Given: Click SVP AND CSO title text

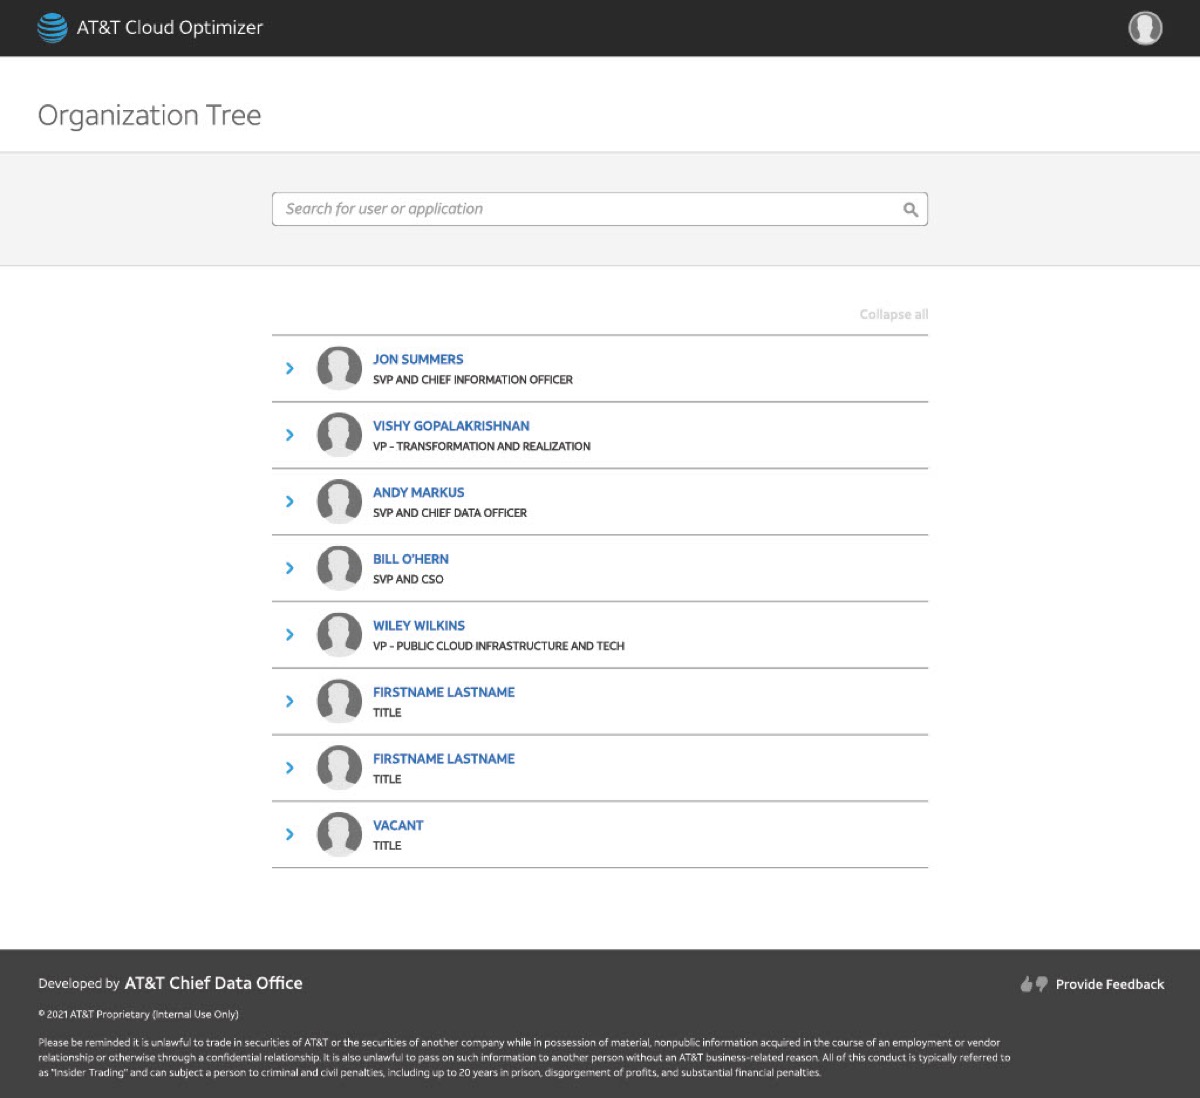Looking at the screenshot, I should 408,580.
